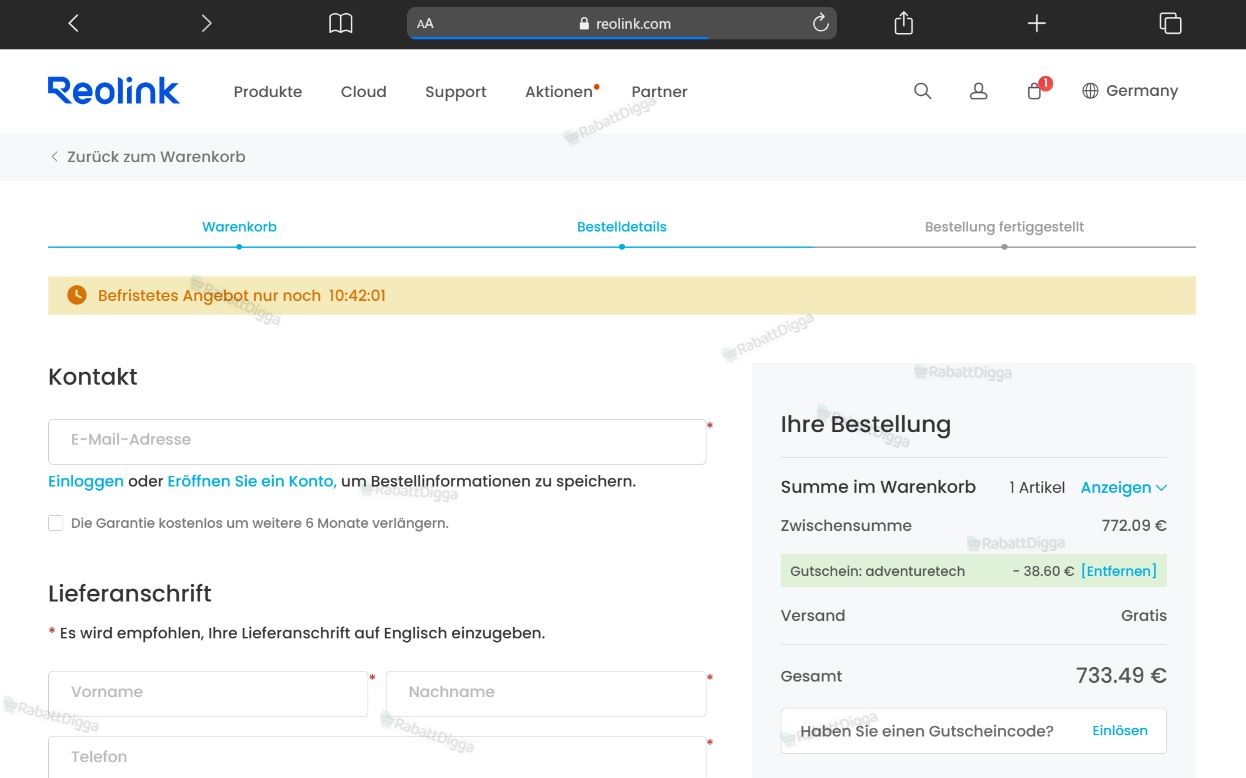Viewport: 1246px width, 778px height.
Task: Click the Zwischensumme value 772.09 €
Action: pos(1134,526)
